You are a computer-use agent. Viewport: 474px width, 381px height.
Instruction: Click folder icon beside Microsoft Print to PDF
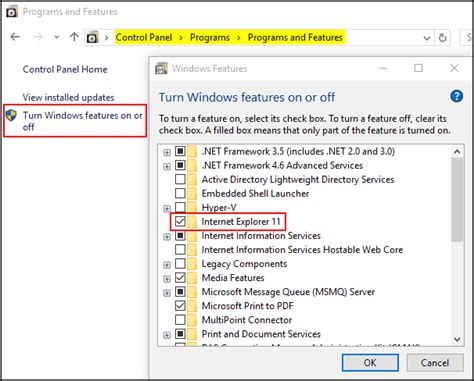[x=192, y=306]
